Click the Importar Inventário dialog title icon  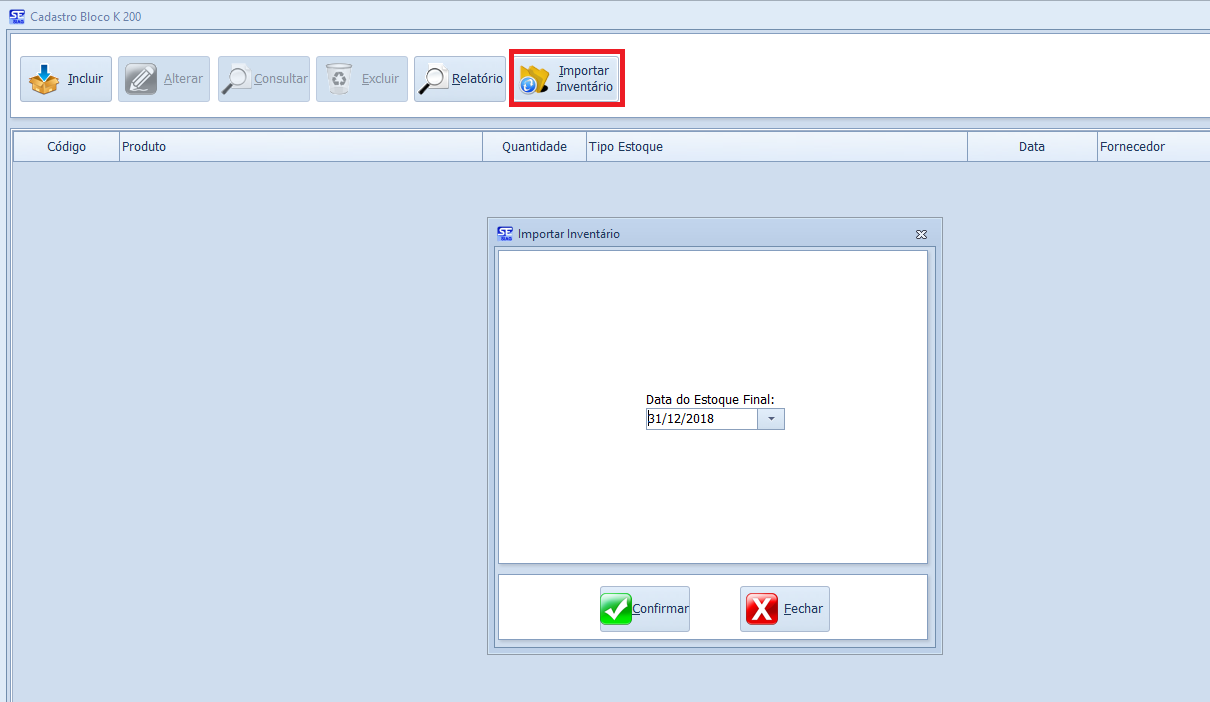(x=505, y=234)
